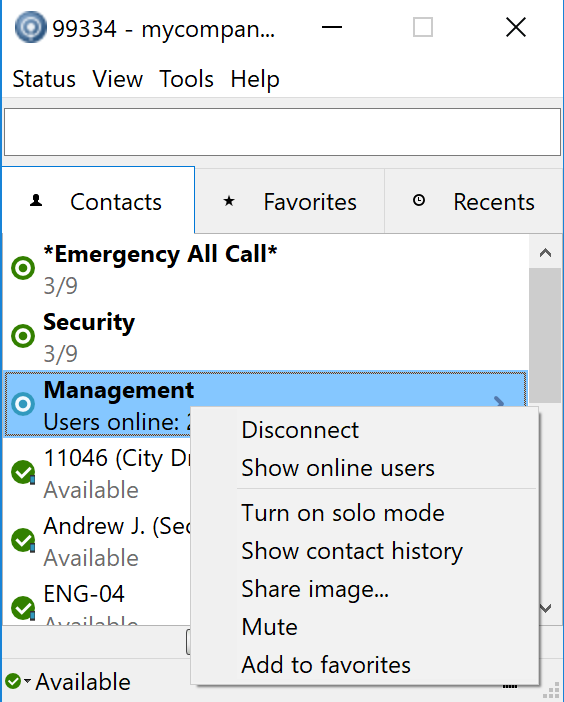Click the star icon on Favorites tab
Screen dimensions: 564x702
pos(229,201)
